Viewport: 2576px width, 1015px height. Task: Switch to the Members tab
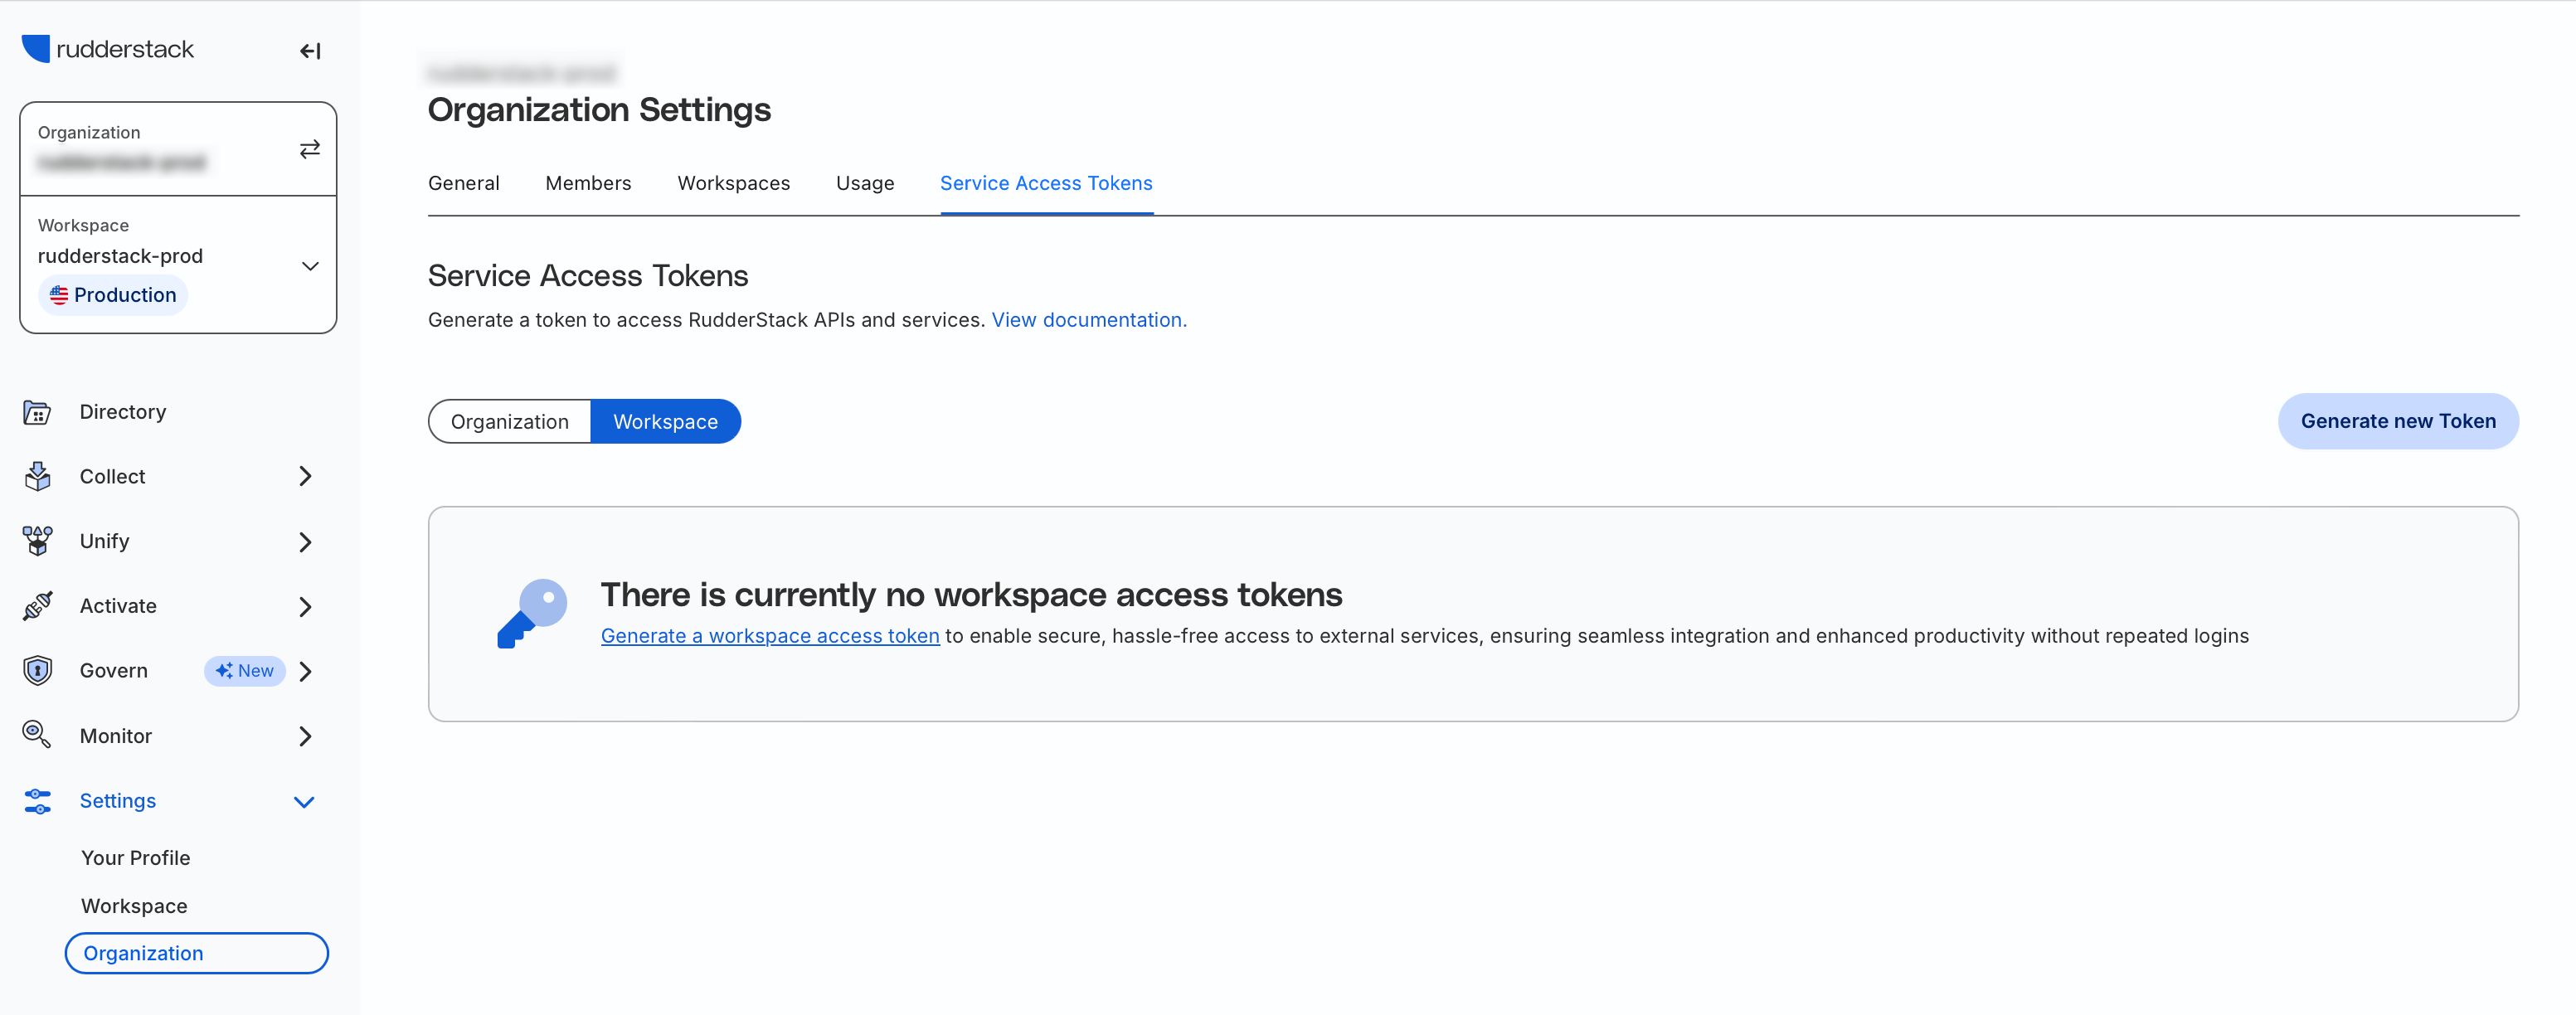coord(588,183)
